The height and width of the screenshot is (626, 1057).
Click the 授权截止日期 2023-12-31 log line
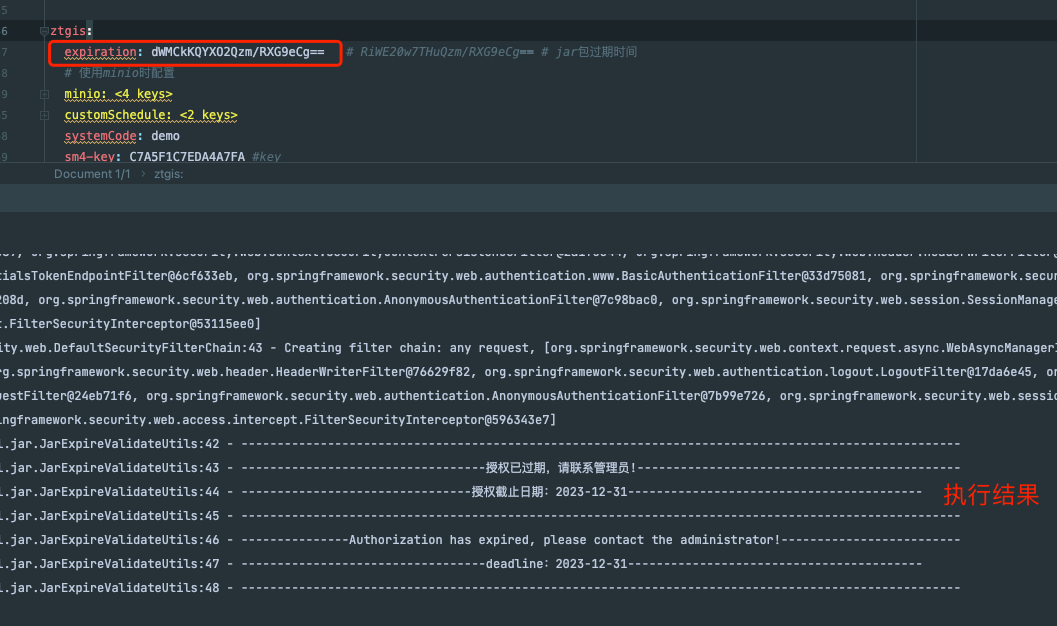pos(549,492)
